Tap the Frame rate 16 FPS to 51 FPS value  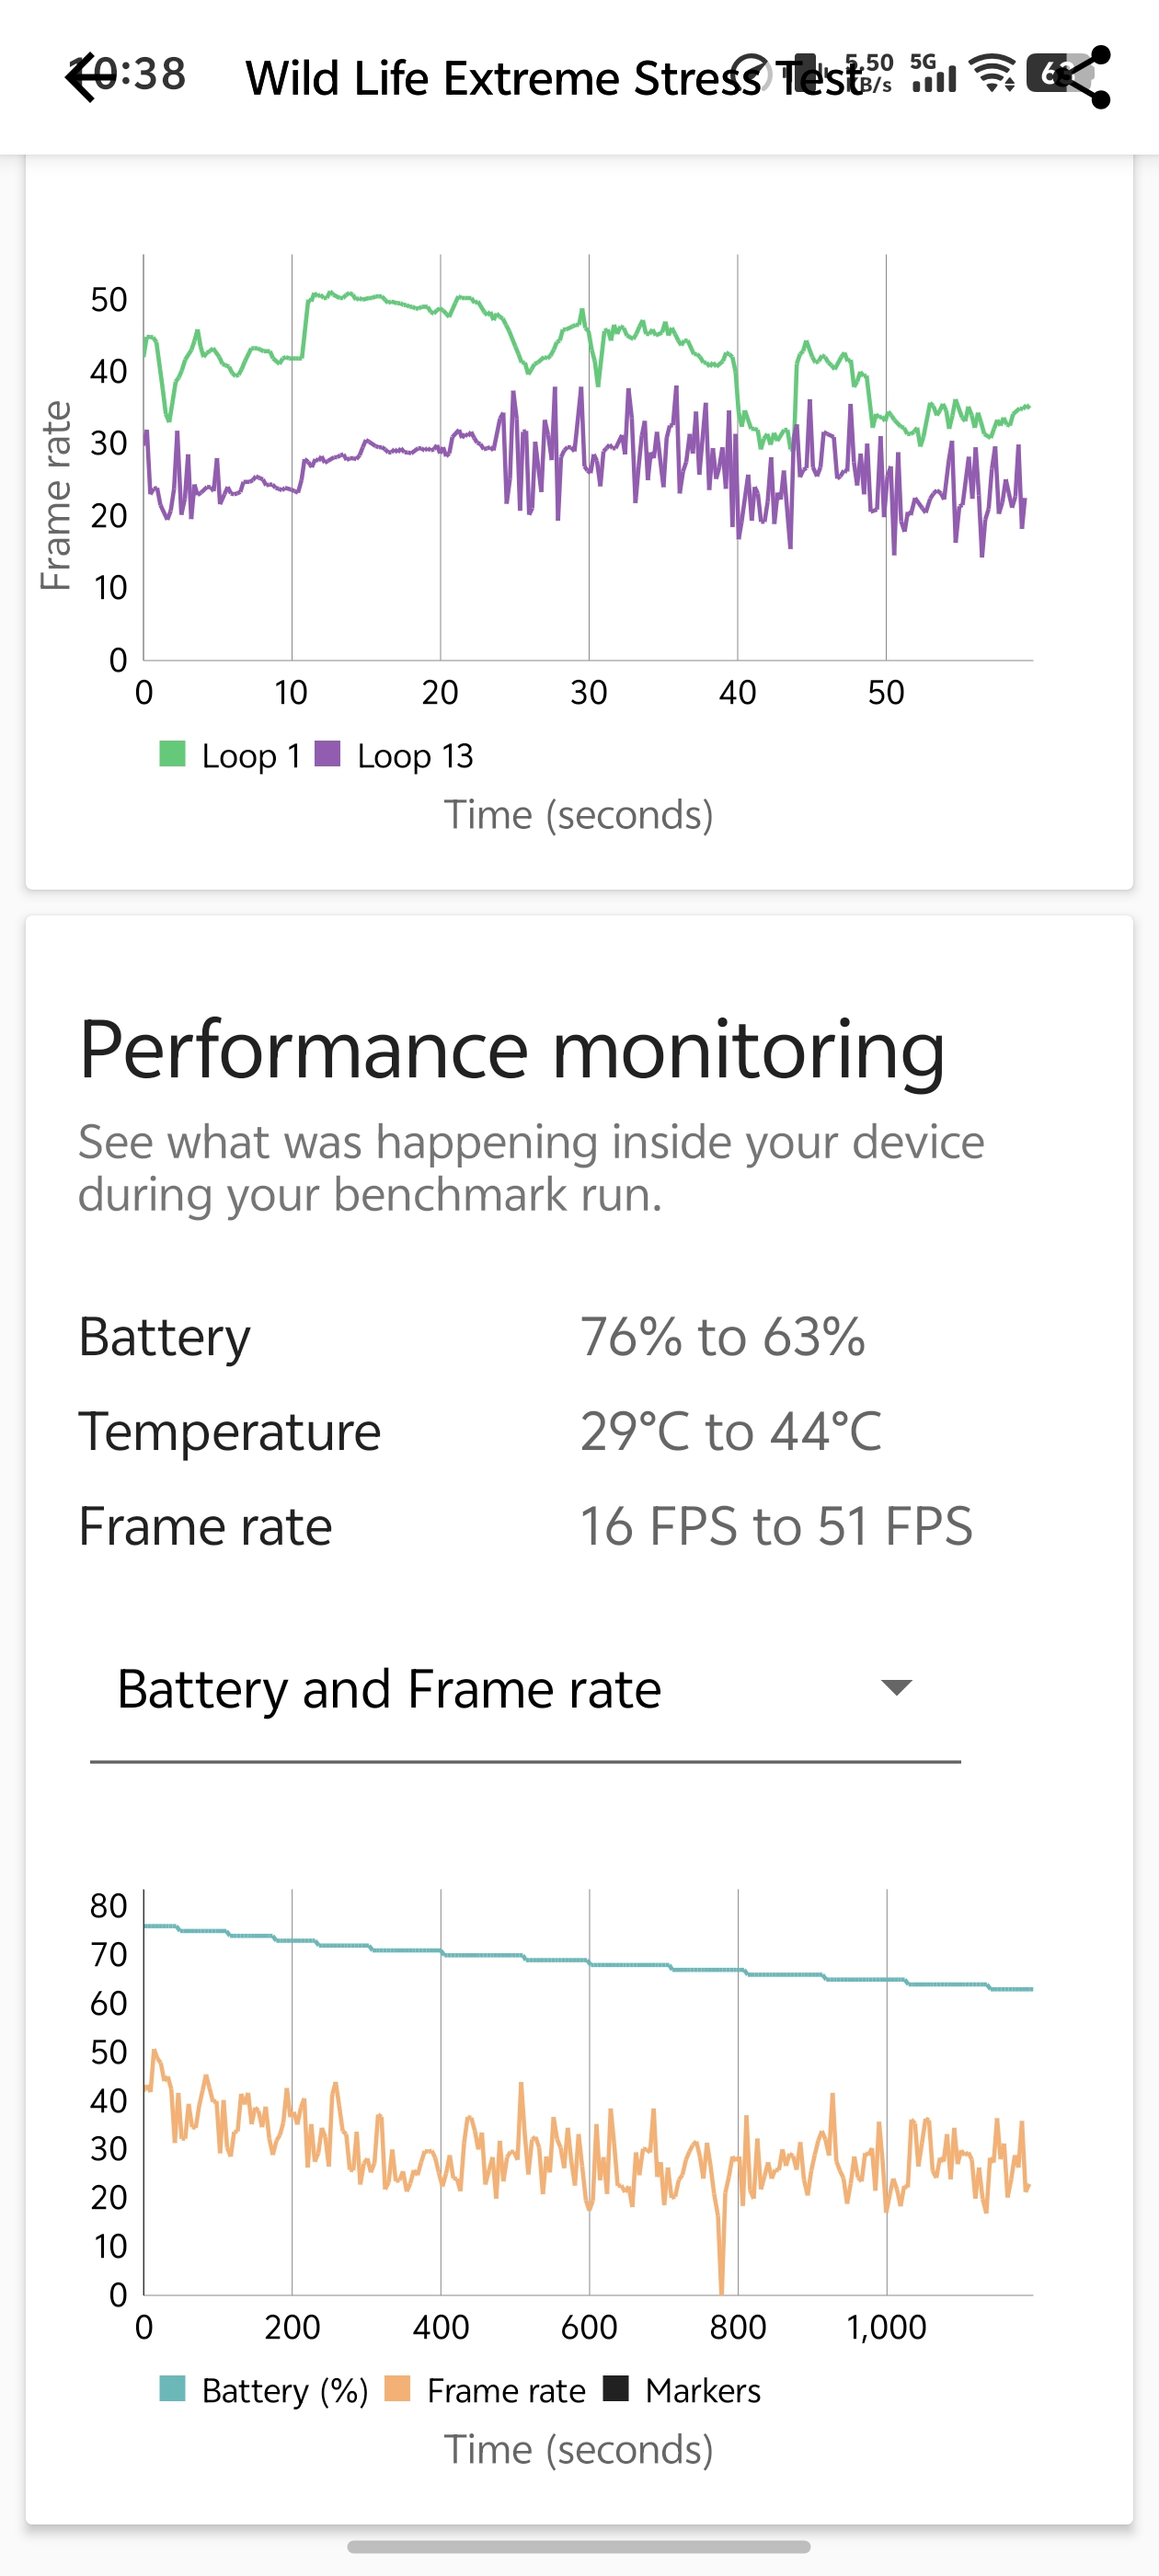(776, 1526)
